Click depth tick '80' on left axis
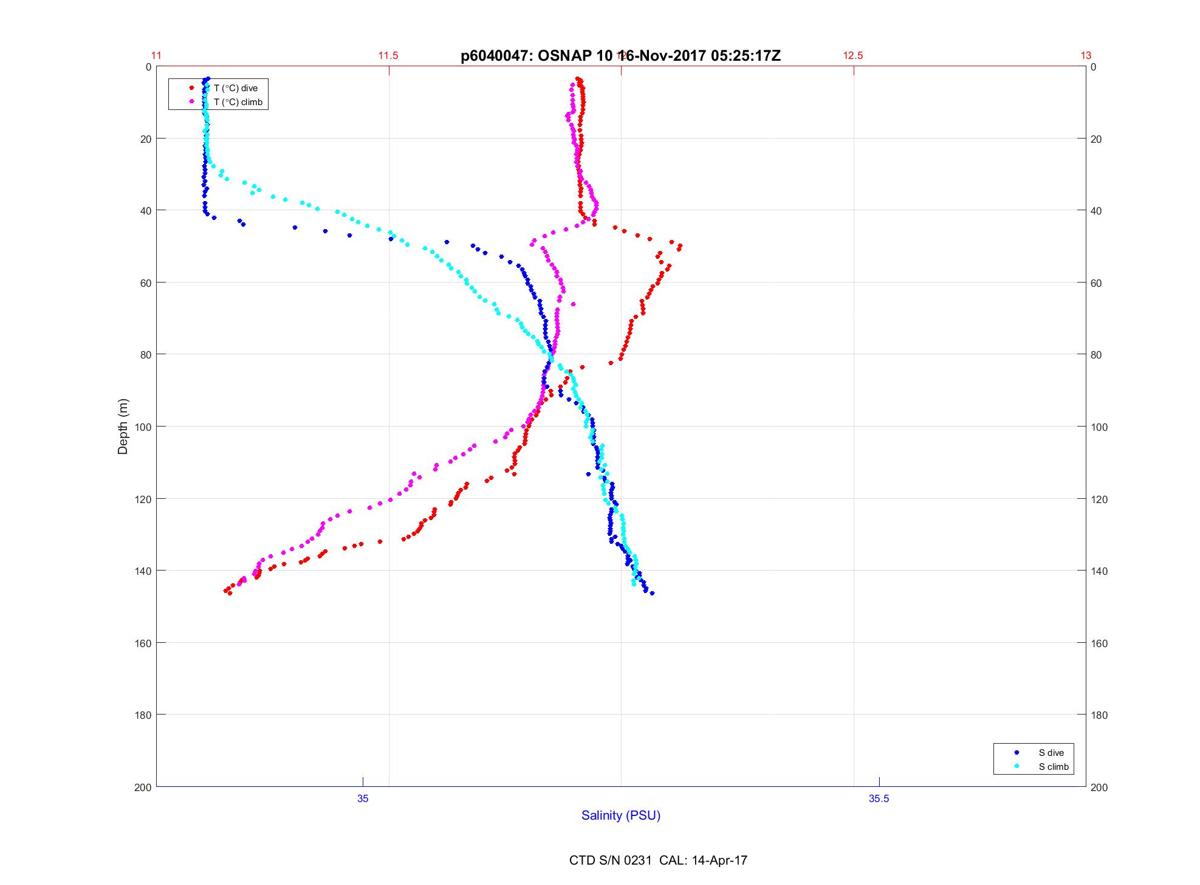Image resolution: width=1200 pixels, height=885 pixels. point(146,355)
